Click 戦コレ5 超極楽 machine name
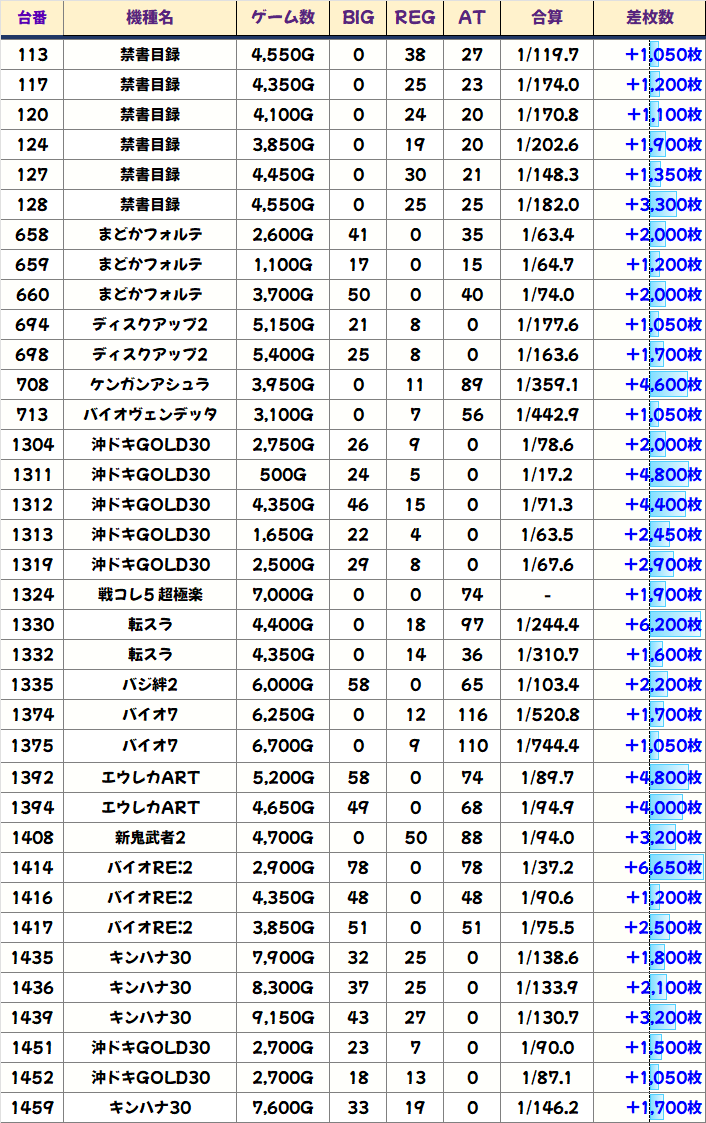This screenshot has height=1123, width=706. click(150, 595)
